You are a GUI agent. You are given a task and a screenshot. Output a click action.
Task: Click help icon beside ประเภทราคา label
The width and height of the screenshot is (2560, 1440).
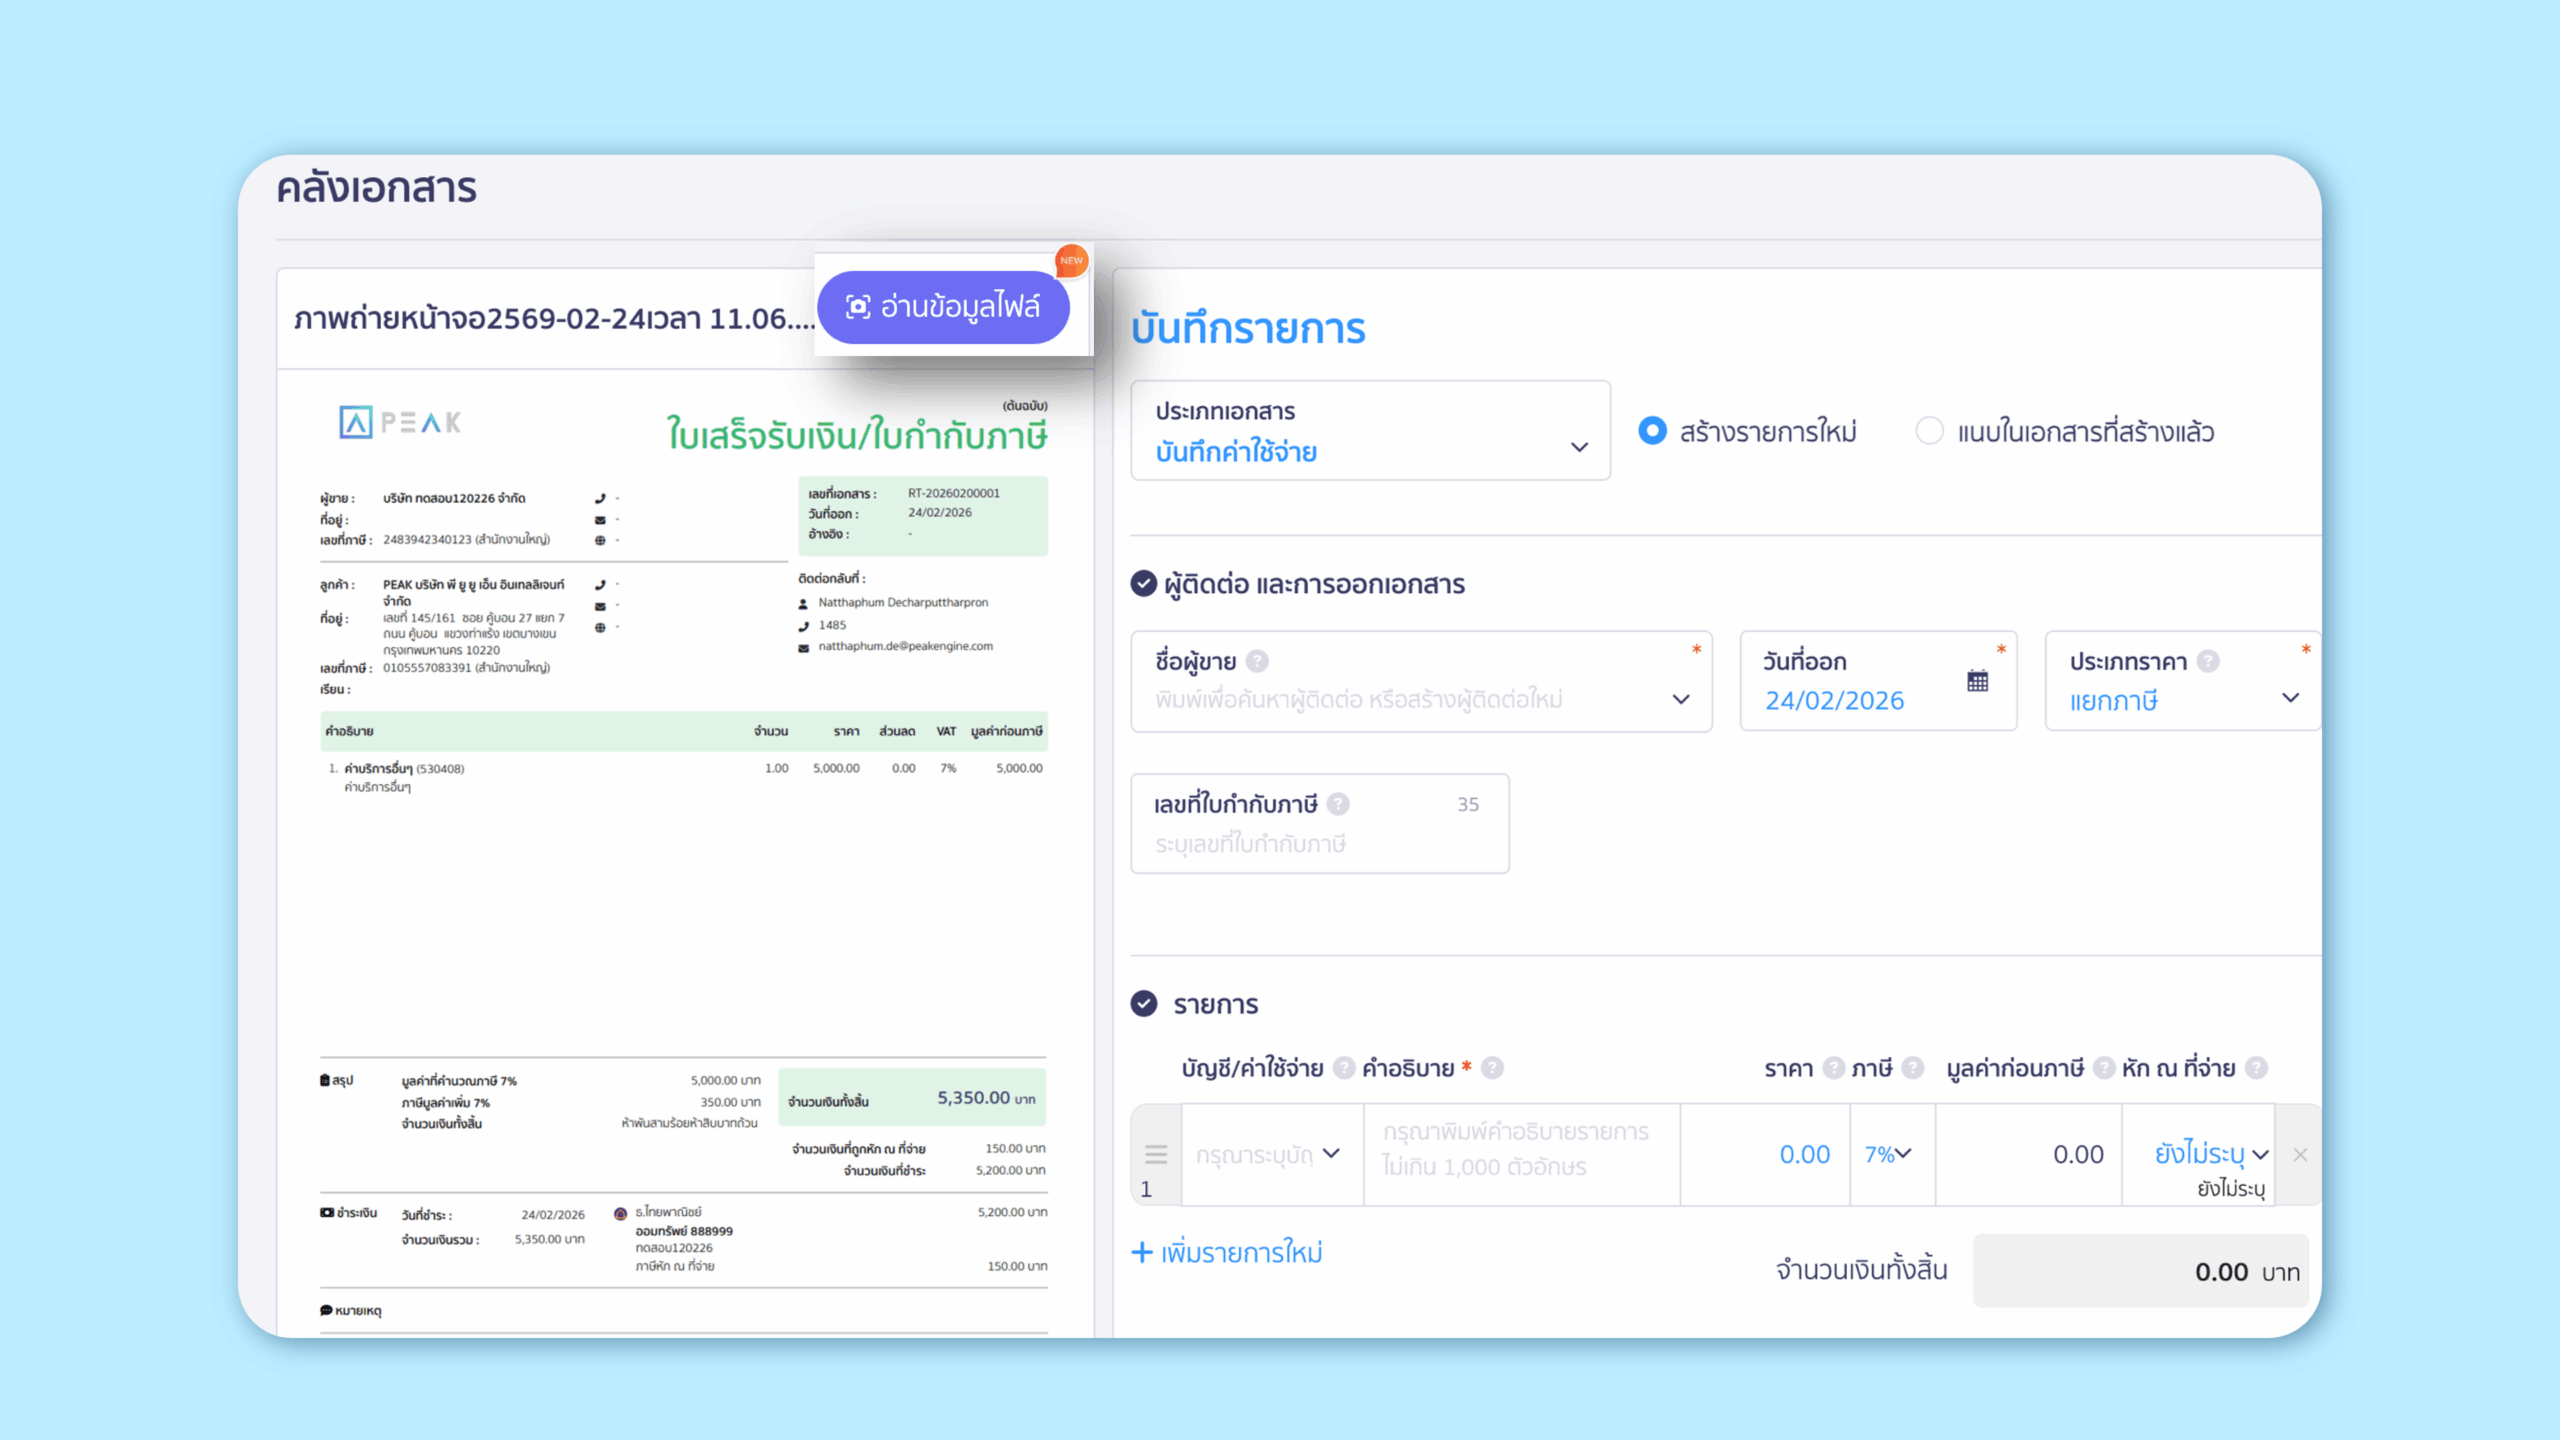pyautogui.click(x=2209, y=661)
